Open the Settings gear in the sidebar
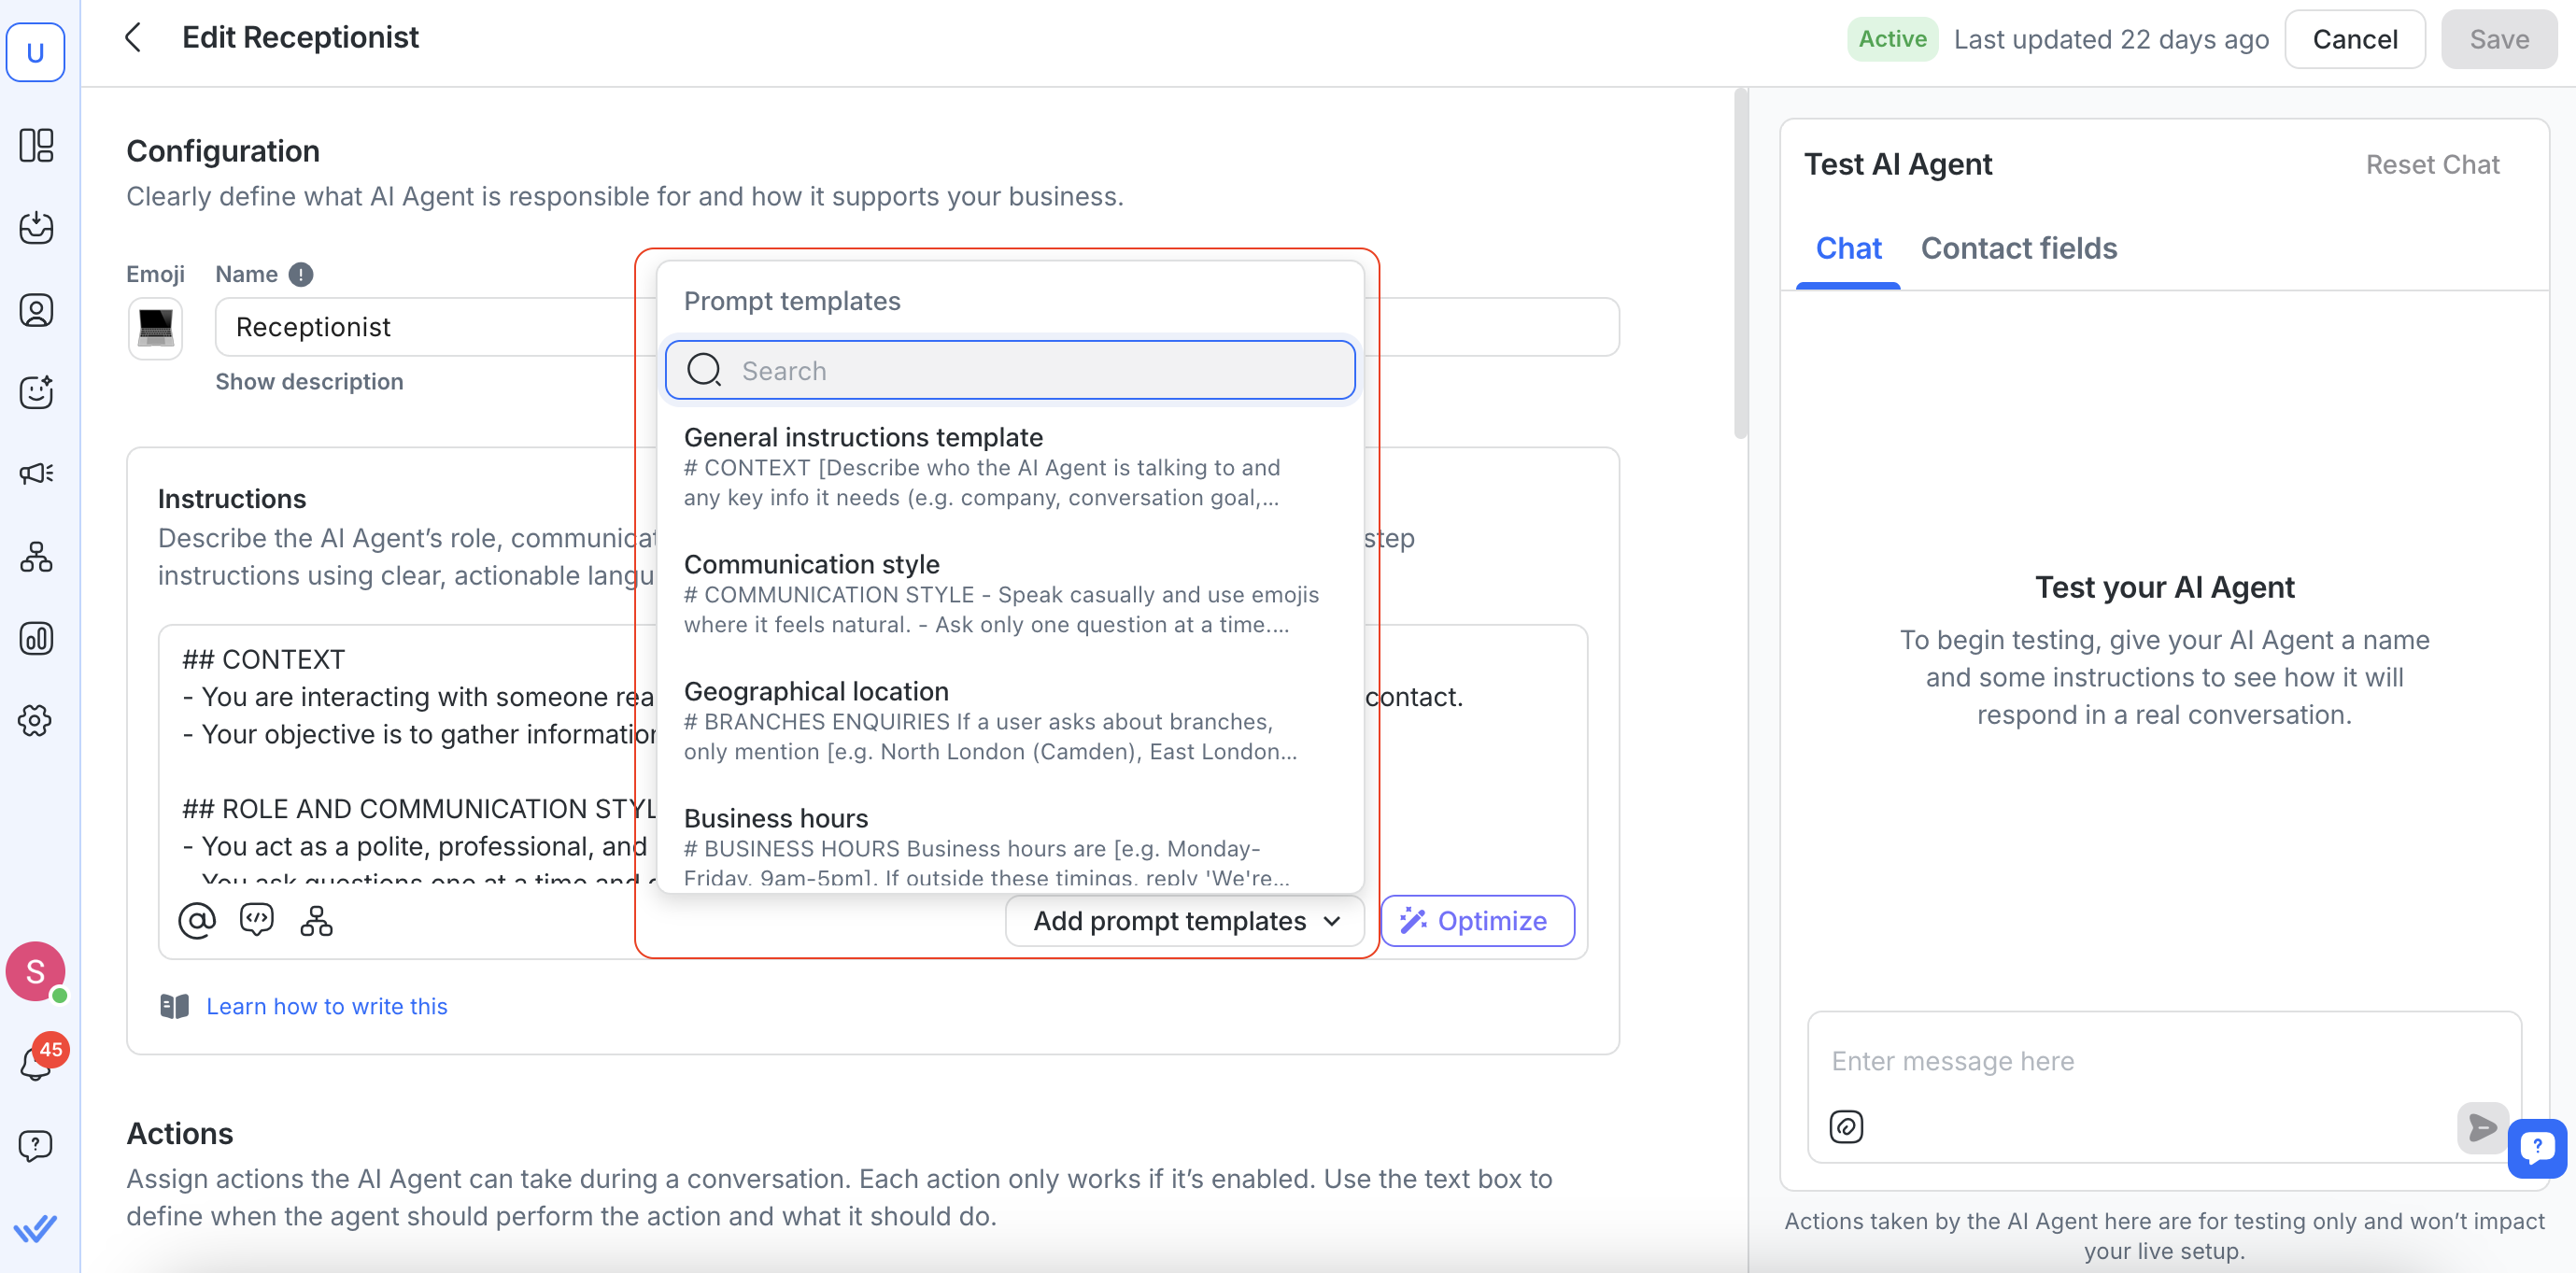Screen dimensions: 2576x1273 point(36,720)
